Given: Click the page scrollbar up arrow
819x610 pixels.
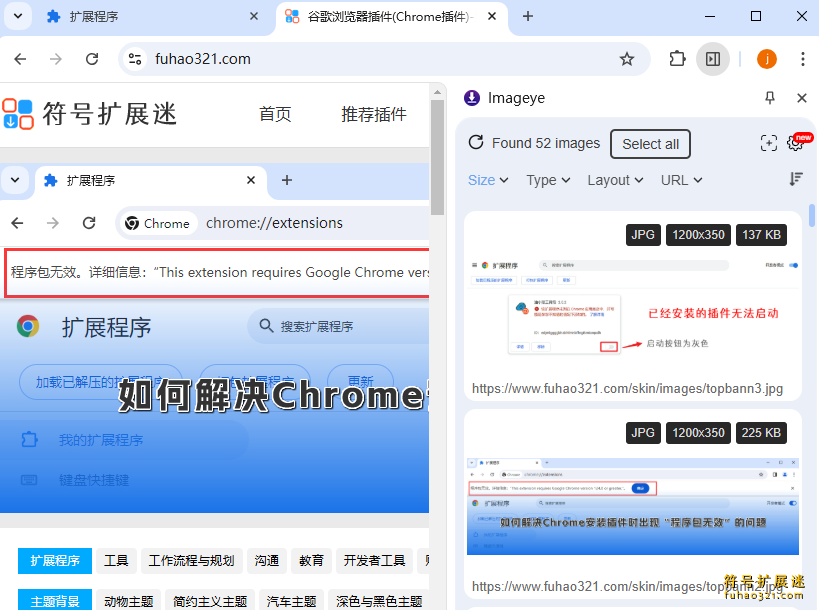Looking at the screenshot, I should pyautogui.click(x=437, y=92).
